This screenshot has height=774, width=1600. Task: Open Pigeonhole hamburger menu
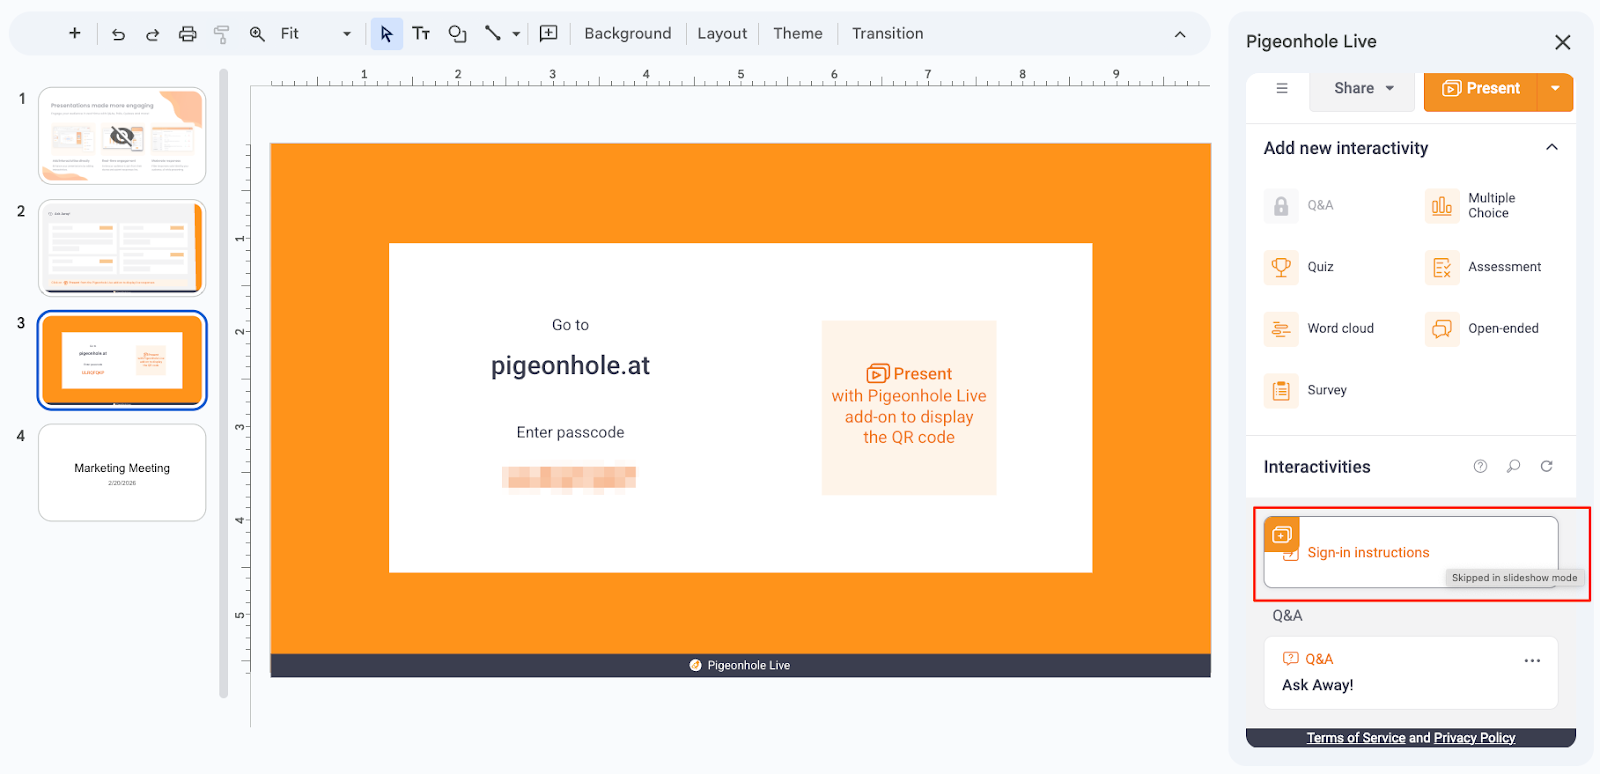1282,89
